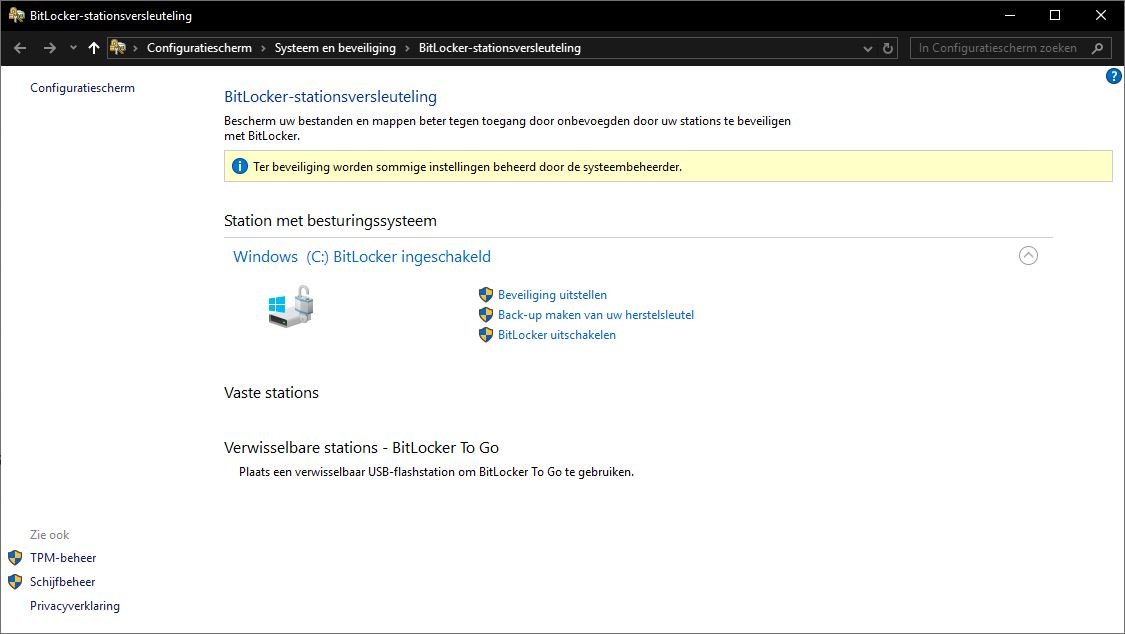This screenshot has width=1125, height=634.
Task: Open Privacyverklaring link
Action: tap(75, 606)
